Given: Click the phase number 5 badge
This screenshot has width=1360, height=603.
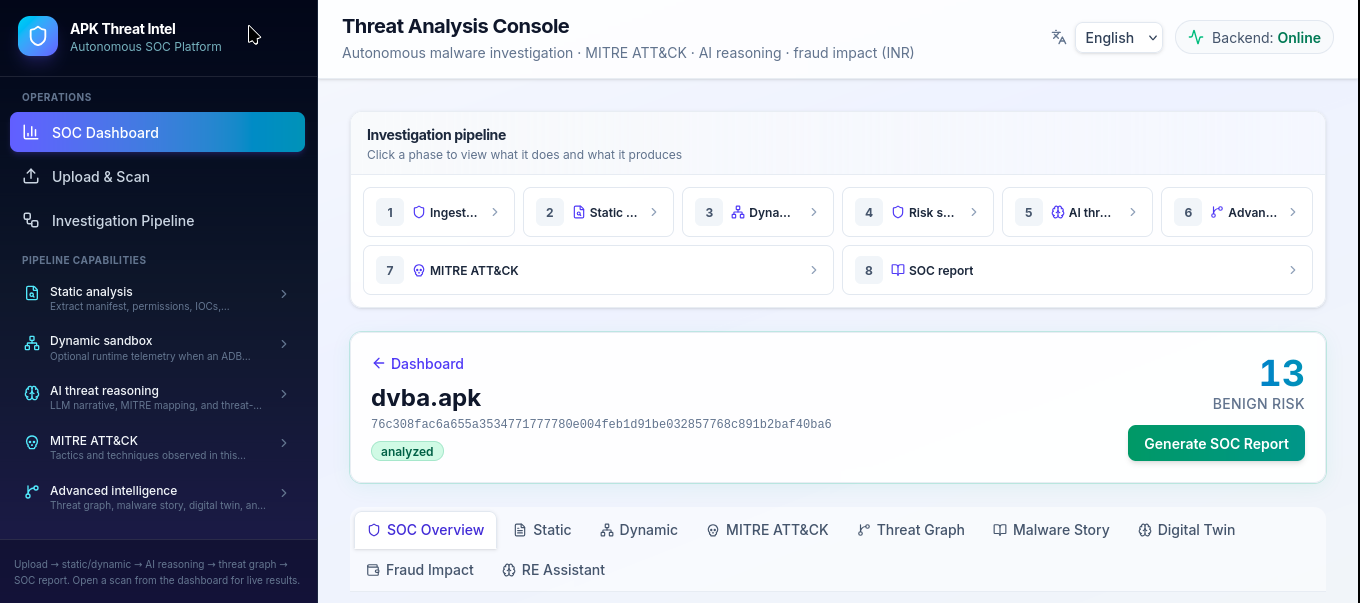Looking at the screenshot, I should click(x=1028, y=212).
